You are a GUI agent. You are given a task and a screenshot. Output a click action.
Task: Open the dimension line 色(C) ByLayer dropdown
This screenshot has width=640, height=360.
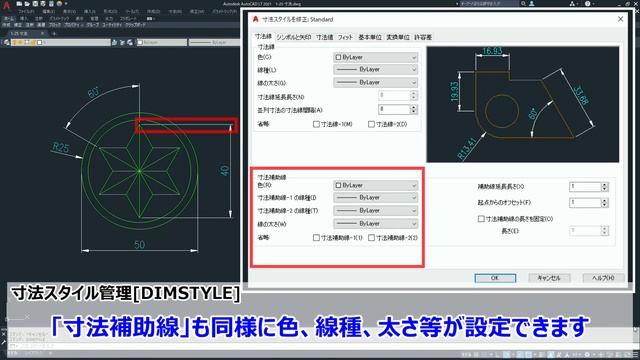(376, 57)
